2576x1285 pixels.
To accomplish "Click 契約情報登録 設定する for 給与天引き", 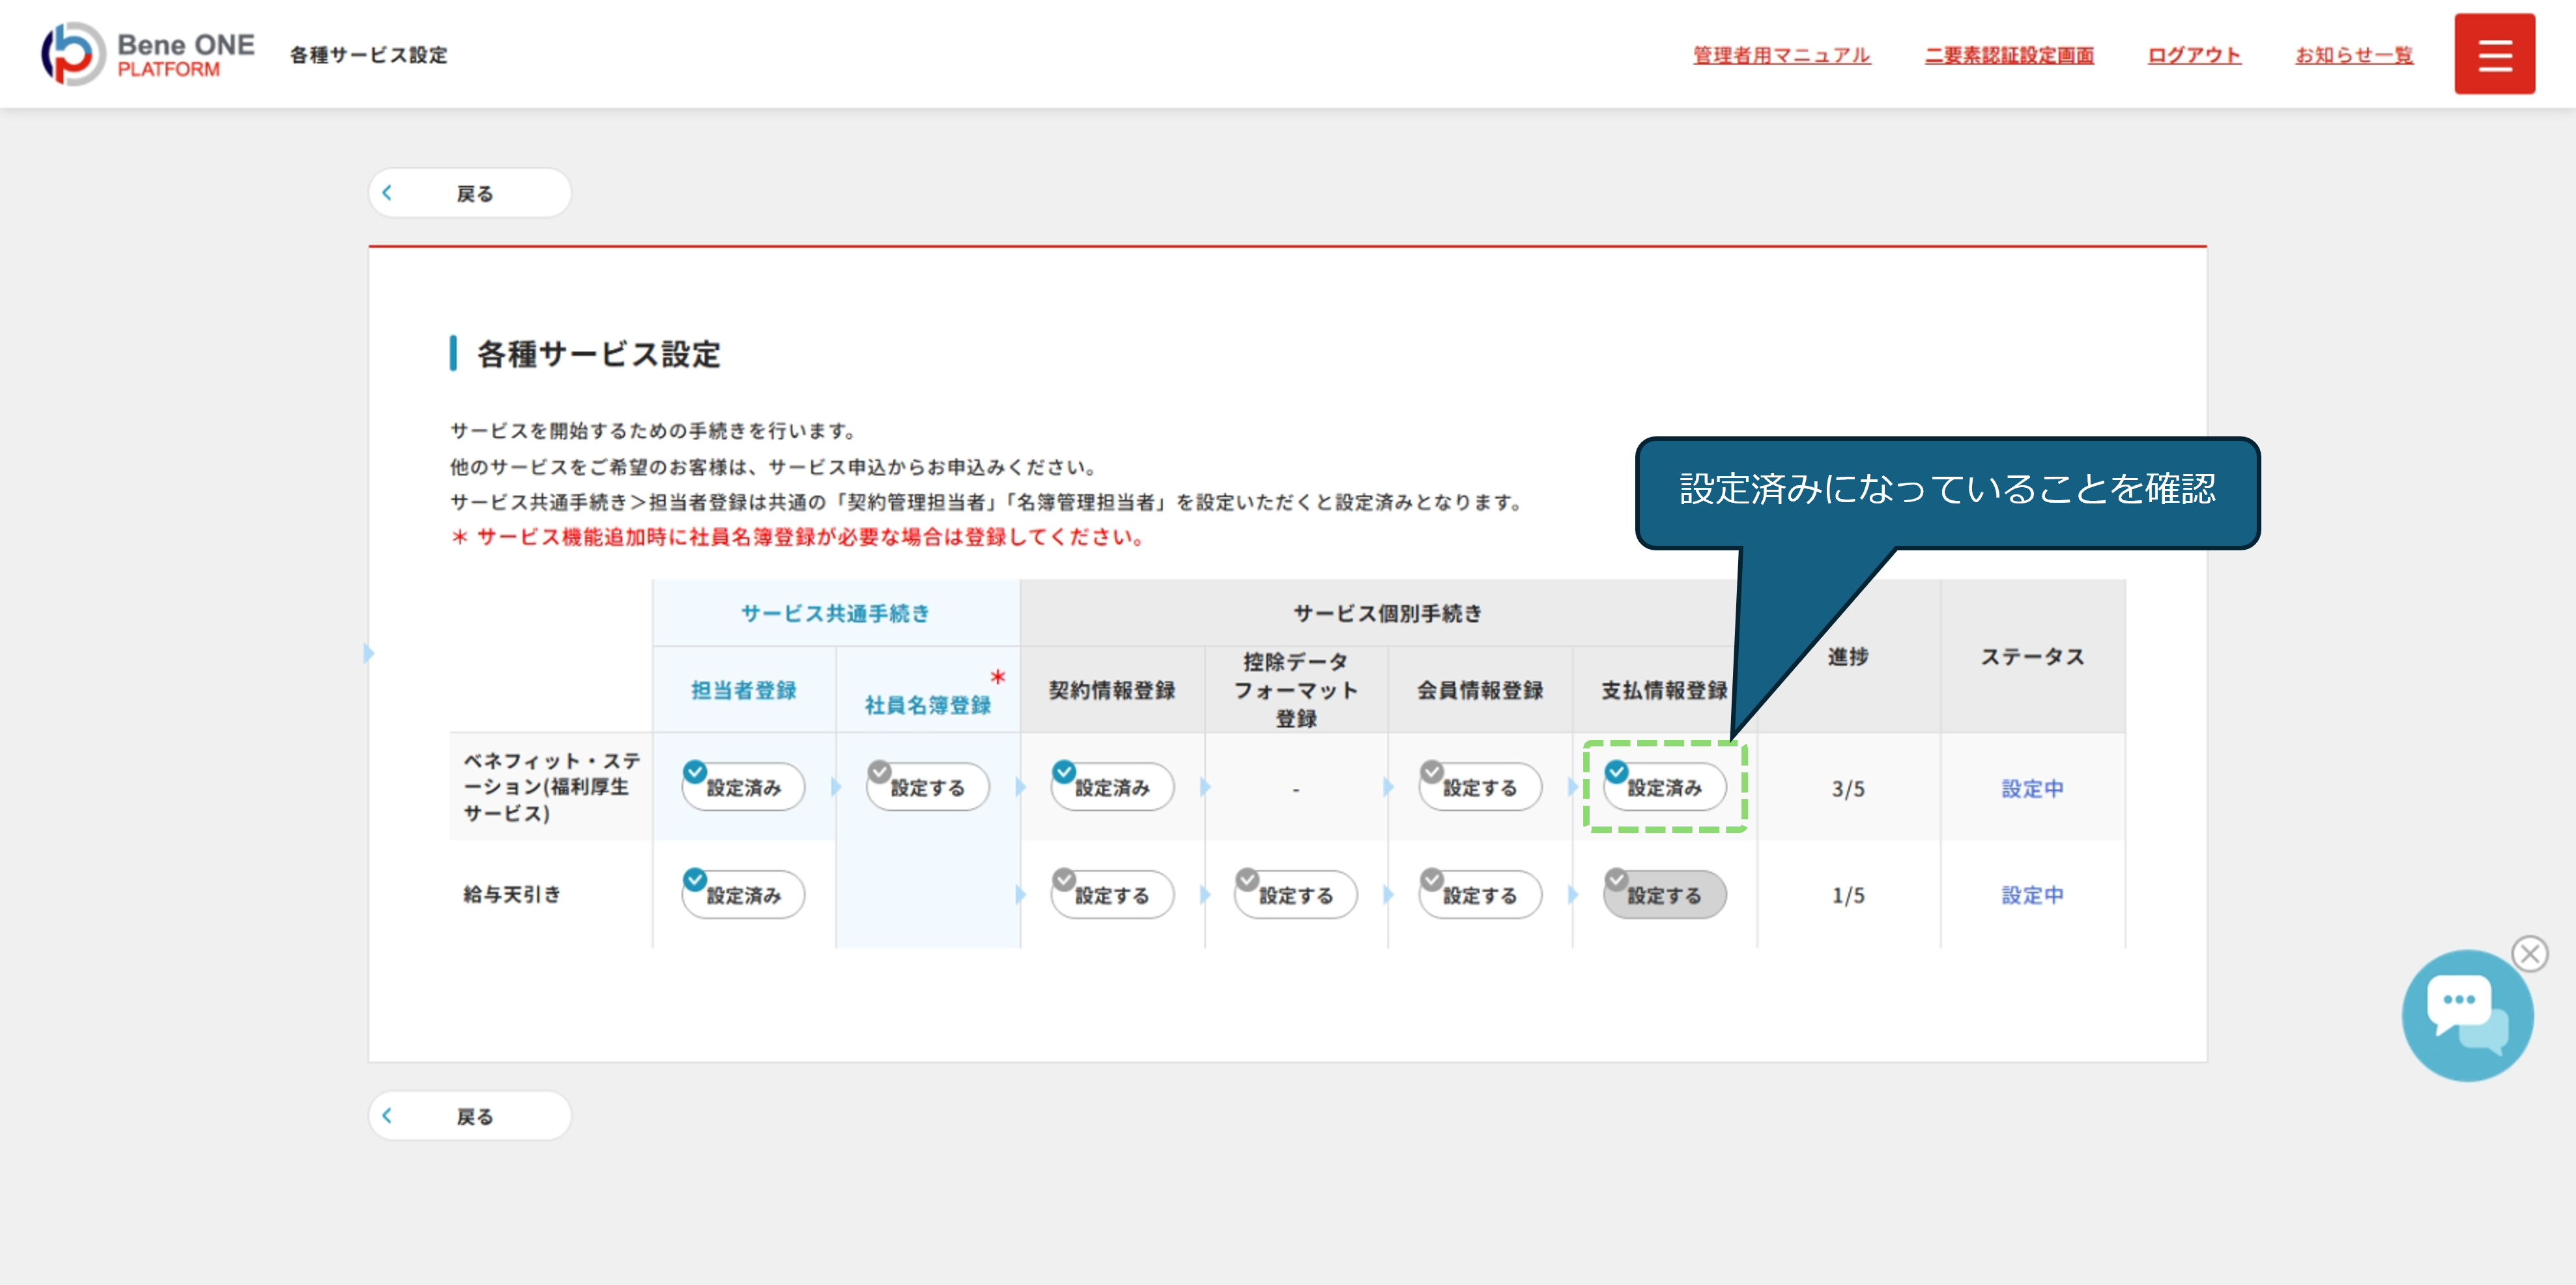I will point(1112,894).
